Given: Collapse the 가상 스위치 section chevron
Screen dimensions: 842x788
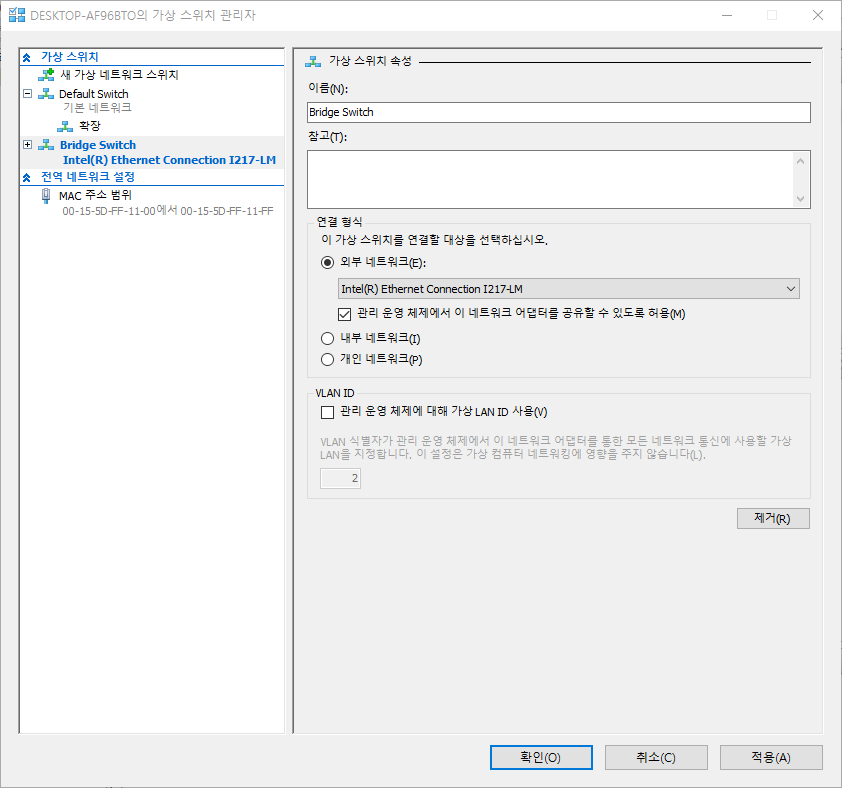Looking at the screenshot, I should [26, 57].
